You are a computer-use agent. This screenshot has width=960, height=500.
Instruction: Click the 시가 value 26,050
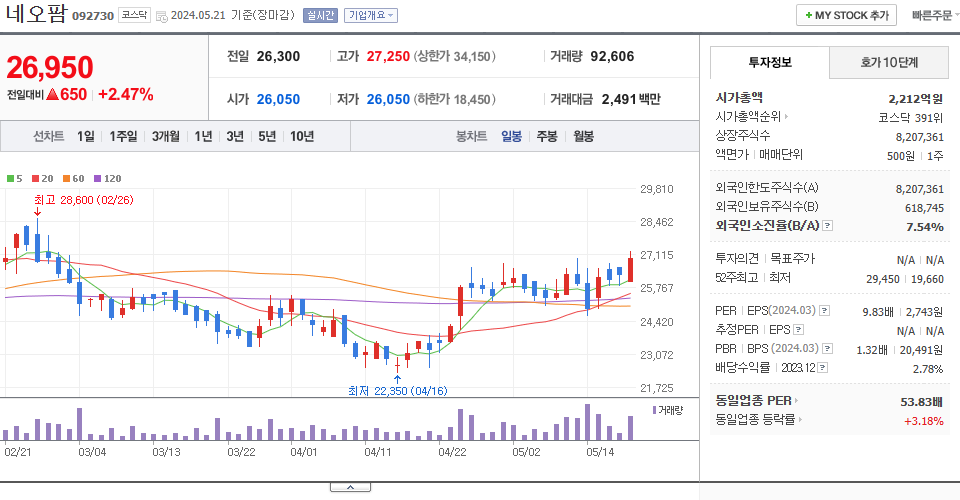[x=279, y=99]
